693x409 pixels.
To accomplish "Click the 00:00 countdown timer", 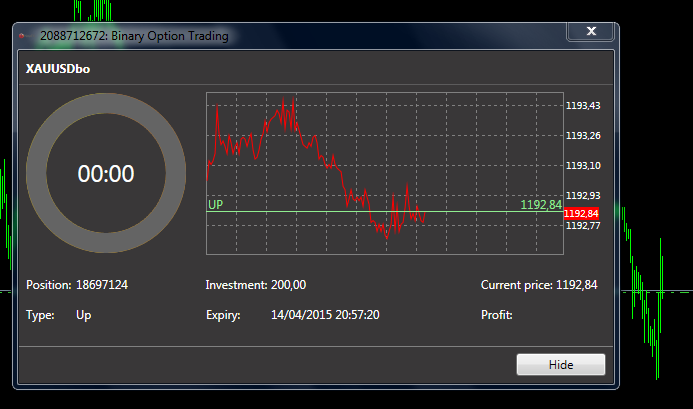I will (x=106, y=173).
